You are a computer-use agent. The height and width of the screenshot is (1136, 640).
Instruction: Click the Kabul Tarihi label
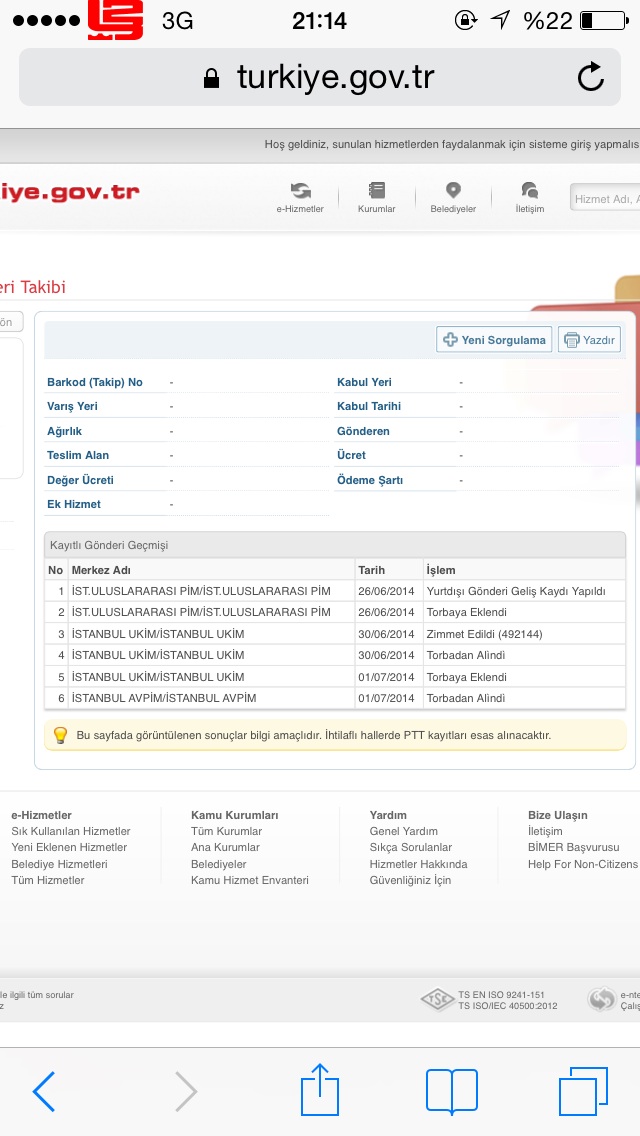(x=369, y=406)
